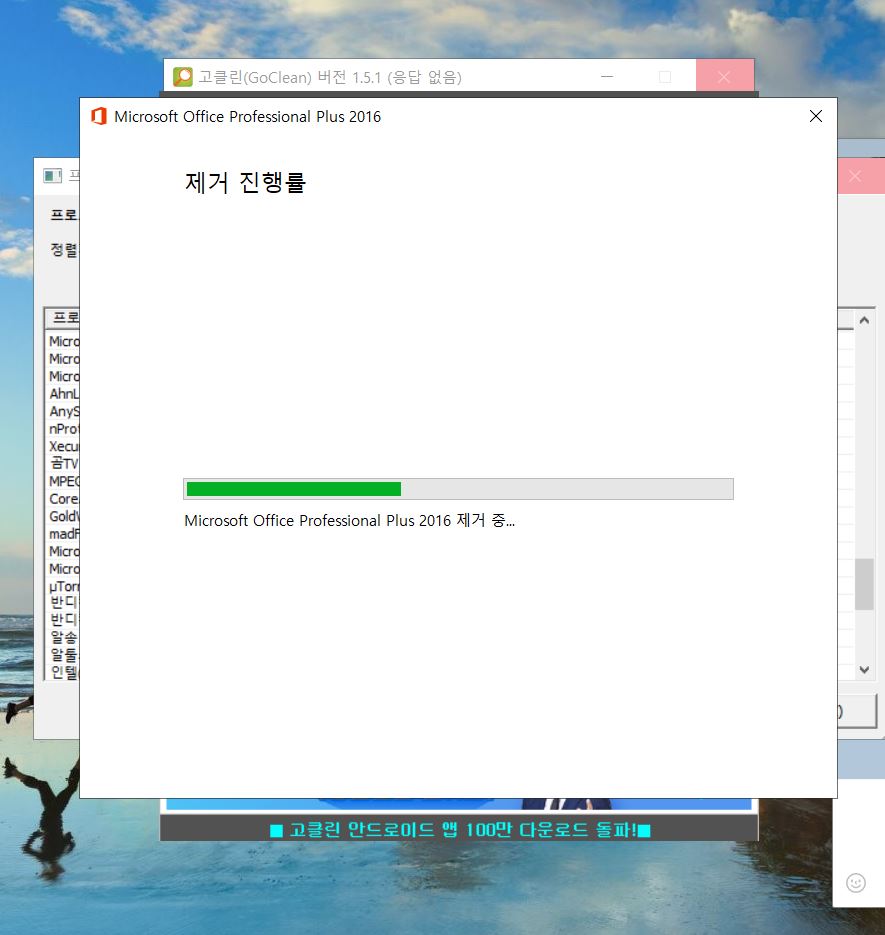Select the 'AhnL' row in program list
This screenshot has height=935, width=885.
click(64, 394)
